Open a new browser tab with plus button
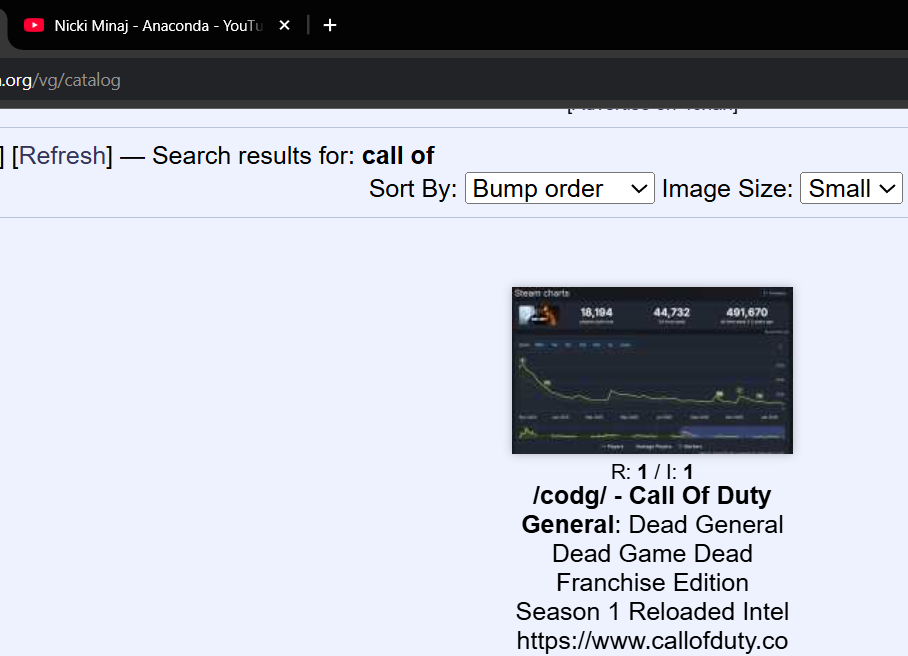The image size is (908, 656). coord(329,25)
